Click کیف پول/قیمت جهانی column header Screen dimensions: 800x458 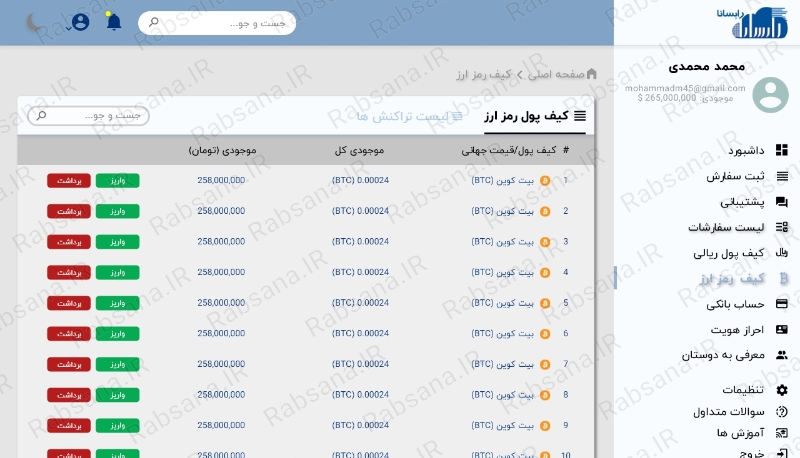point(509,150)
